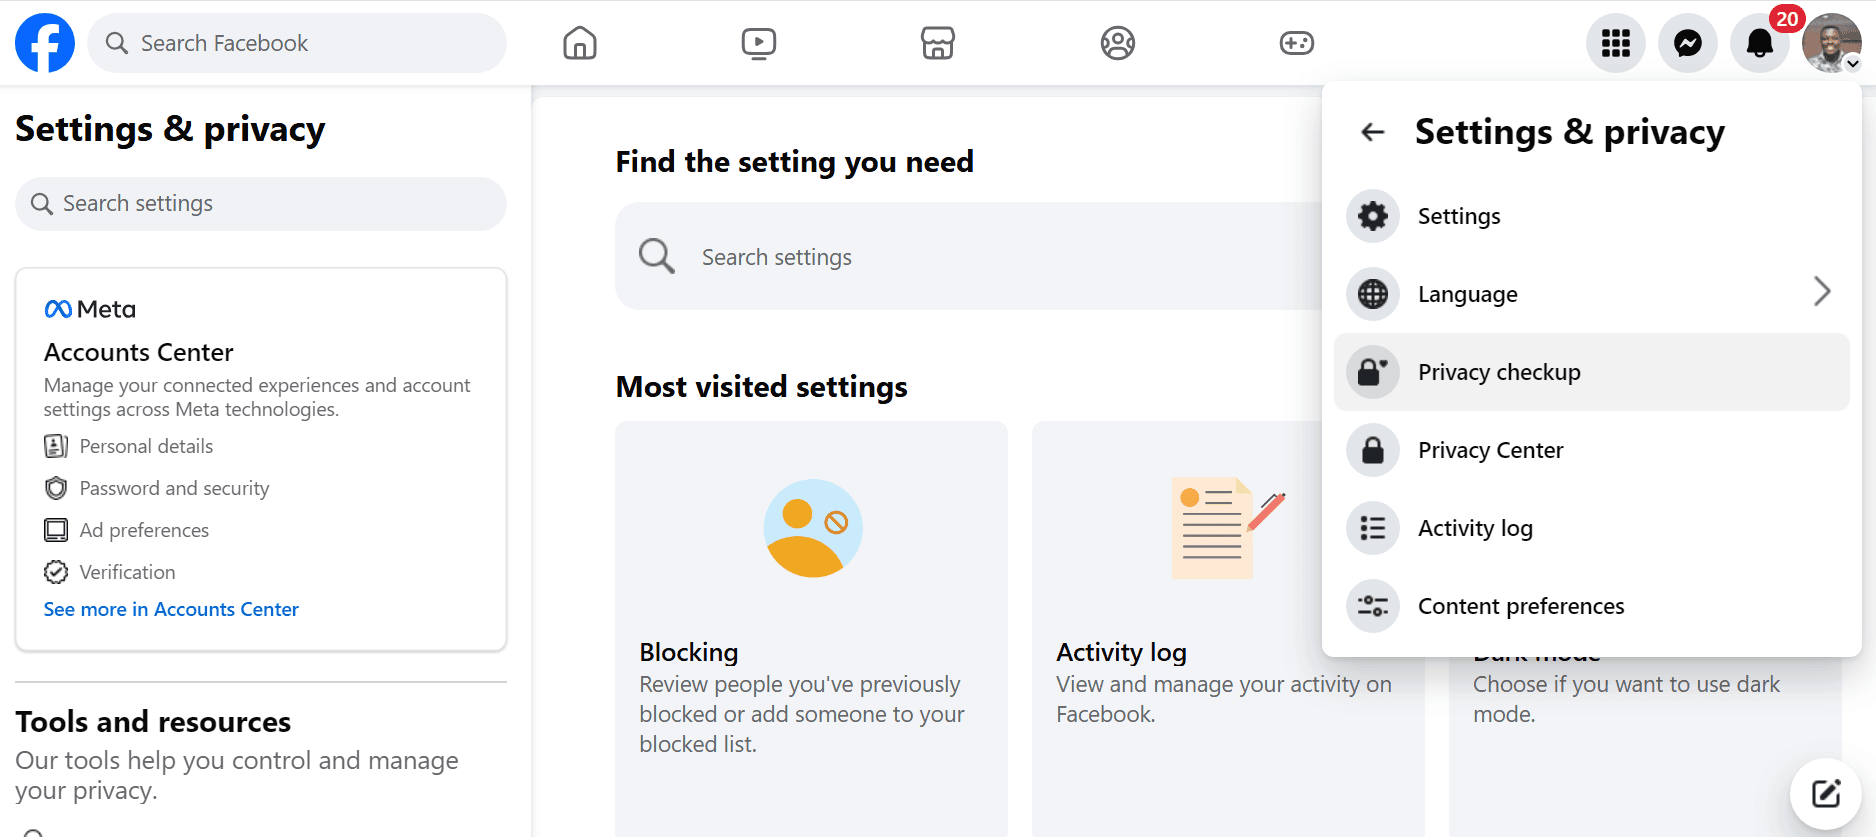
Task: Expand the Language submenu chevron
Action: pos(1822,291)
